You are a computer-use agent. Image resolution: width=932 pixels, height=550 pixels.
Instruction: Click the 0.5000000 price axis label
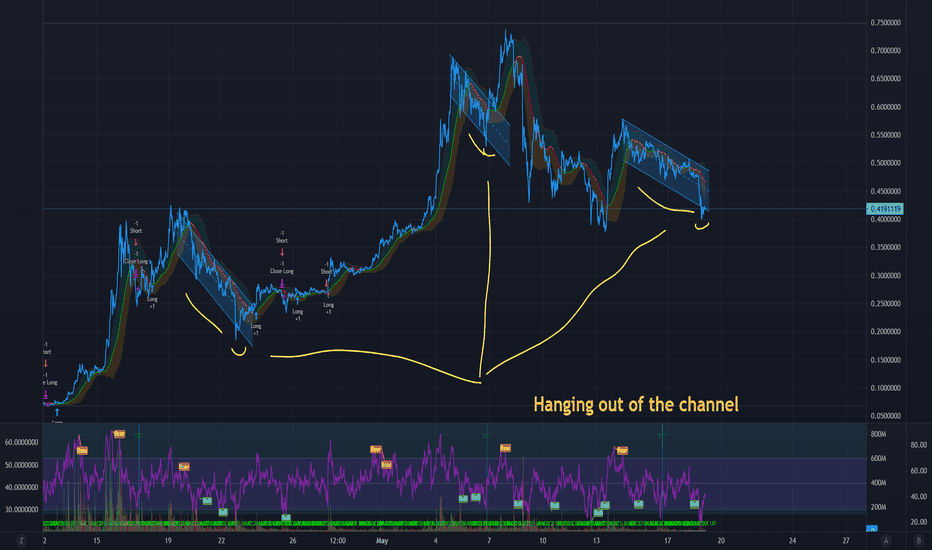pyautogui.click(x=885, y=163)
